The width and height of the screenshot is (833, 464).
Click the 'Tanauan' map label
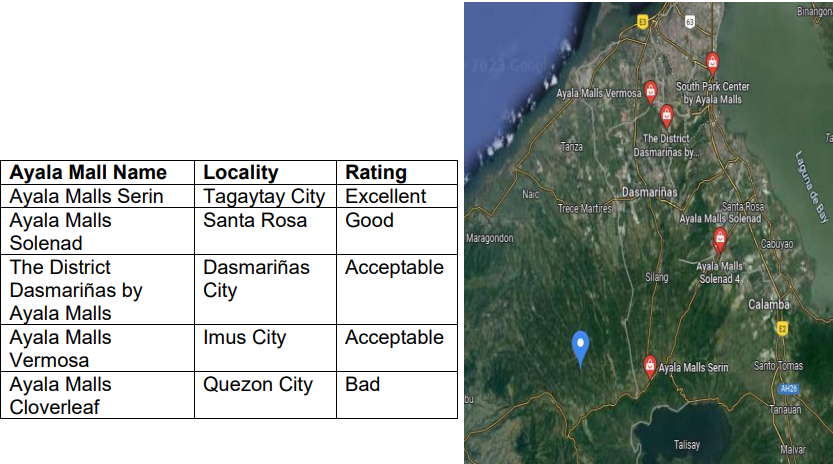pos(785,410)
